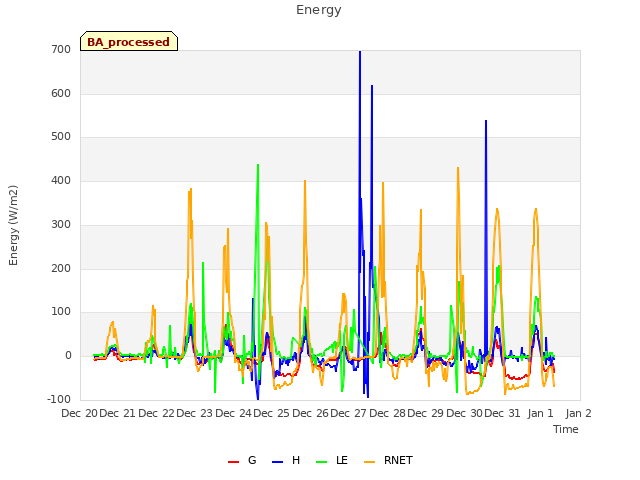Click the blue H spike reaching 700
Image resolution: width=640 pixels, height=480 pixels.
click(360, 53)
